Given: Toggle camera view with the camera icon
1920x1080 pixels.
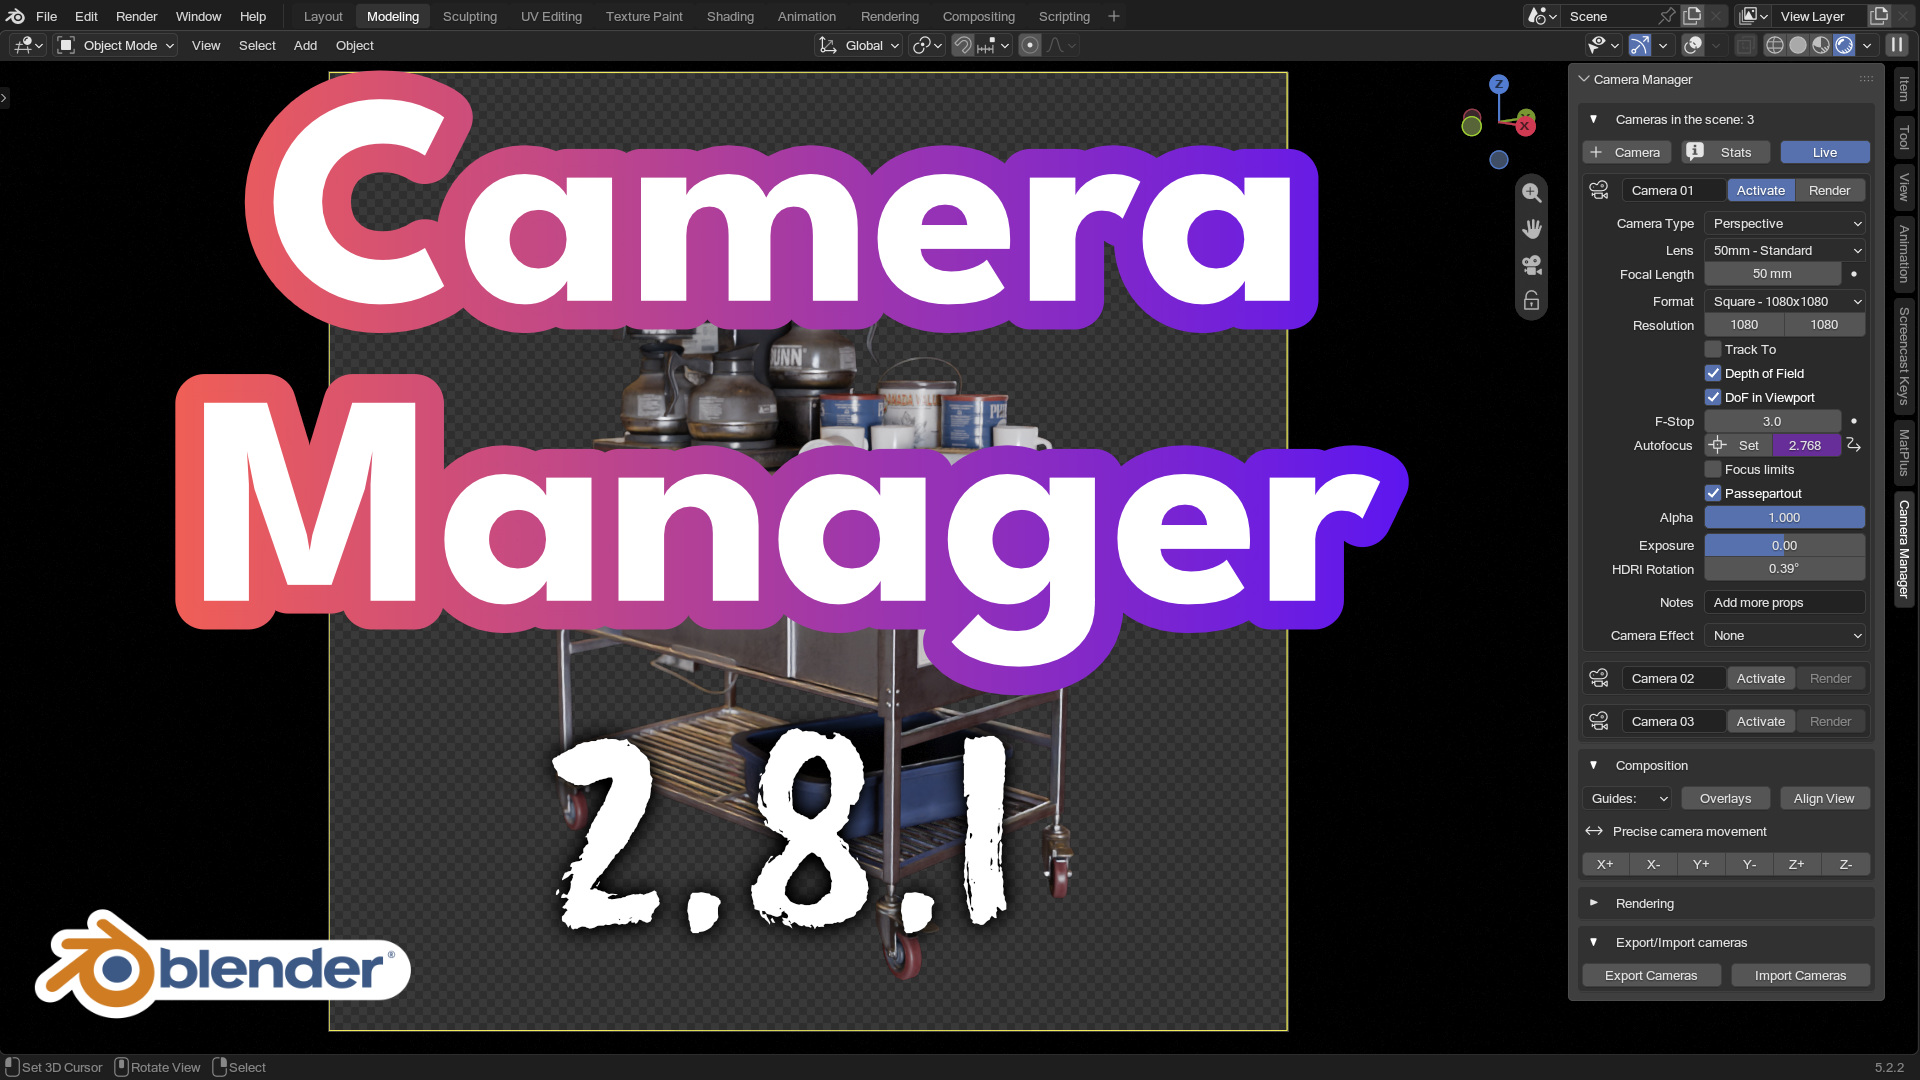Looking at the screenshot, I should [x=1531, y=265].
